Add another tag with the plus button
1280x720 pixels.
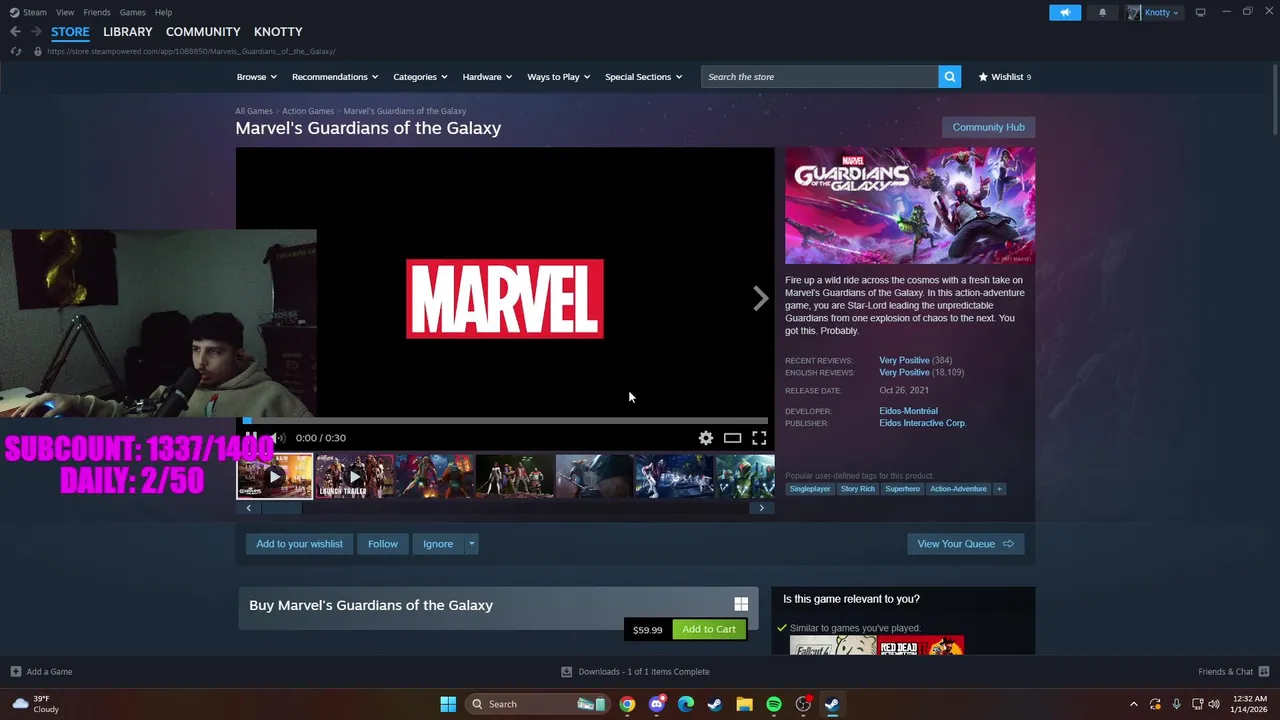tap(999, 489)
